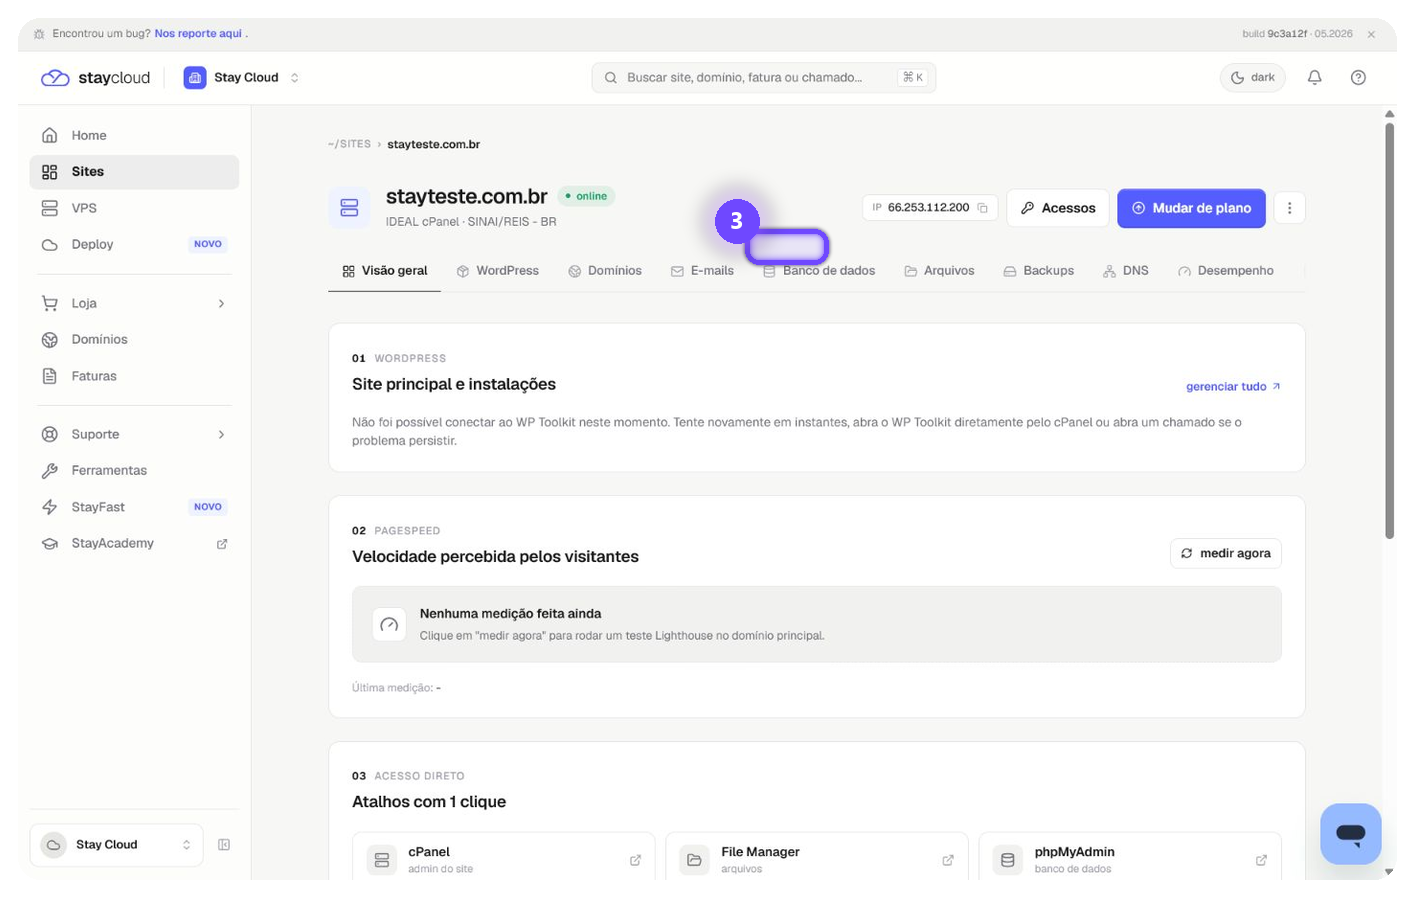Toggle dark mode
The width and height of the screenshot is (1415, 898).
coord(1252,77)
